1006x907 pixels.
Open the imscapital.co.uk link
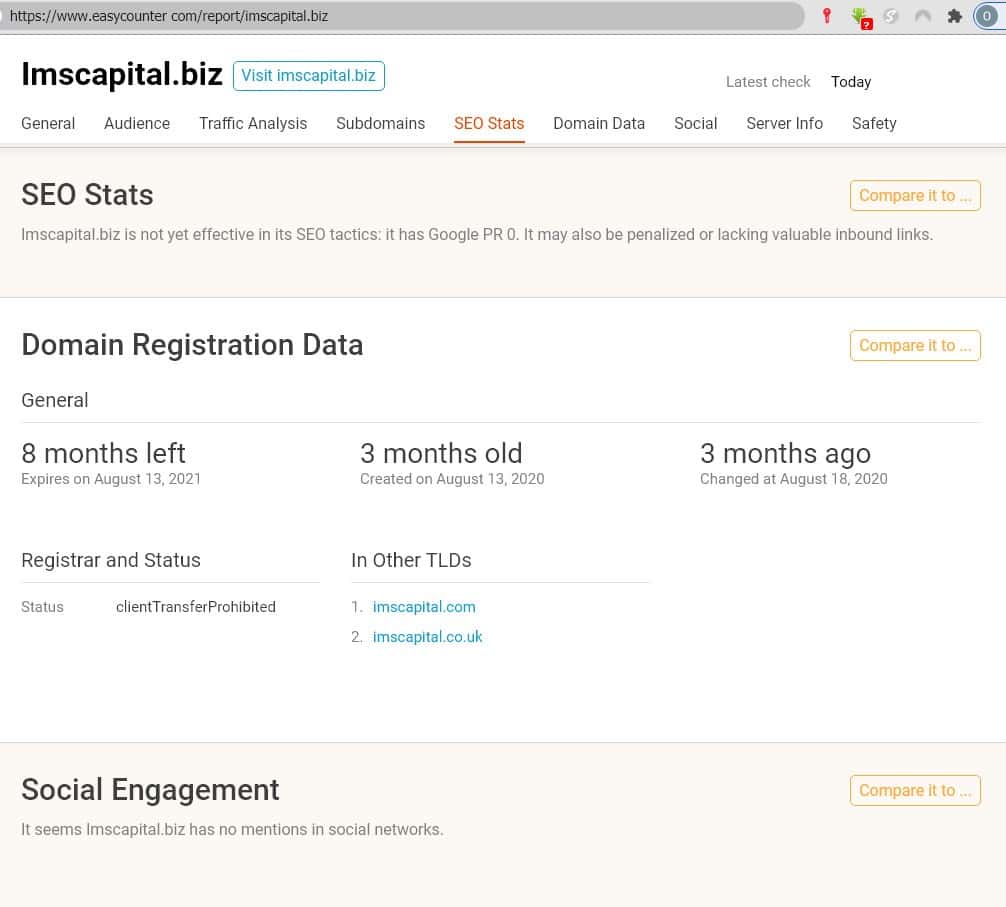427,637
